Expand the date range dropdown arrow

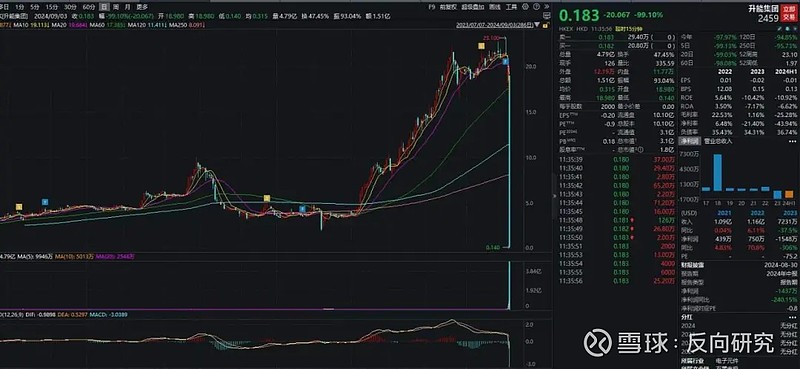(537, 24)
